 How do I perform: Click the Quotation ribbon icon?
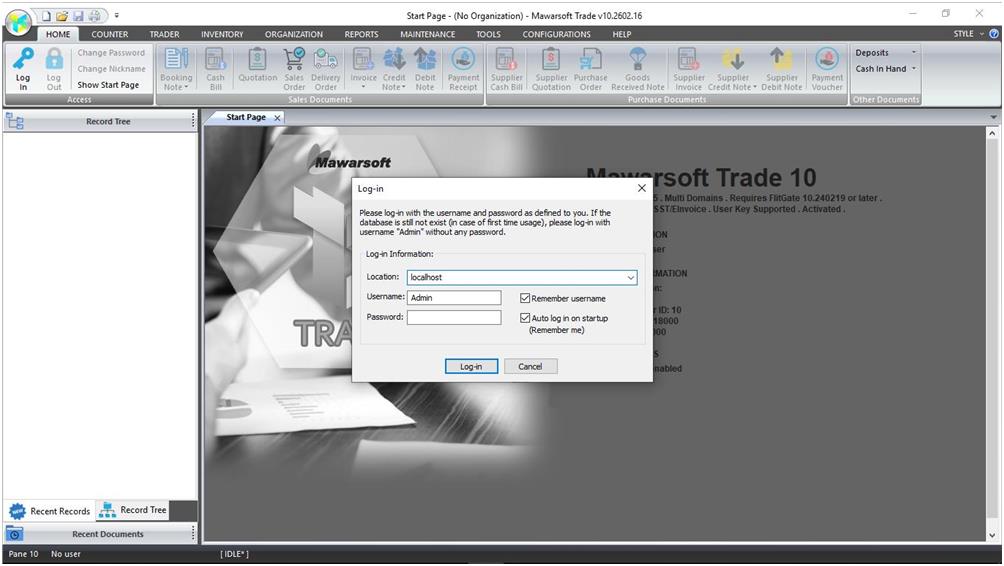point(257,60)
